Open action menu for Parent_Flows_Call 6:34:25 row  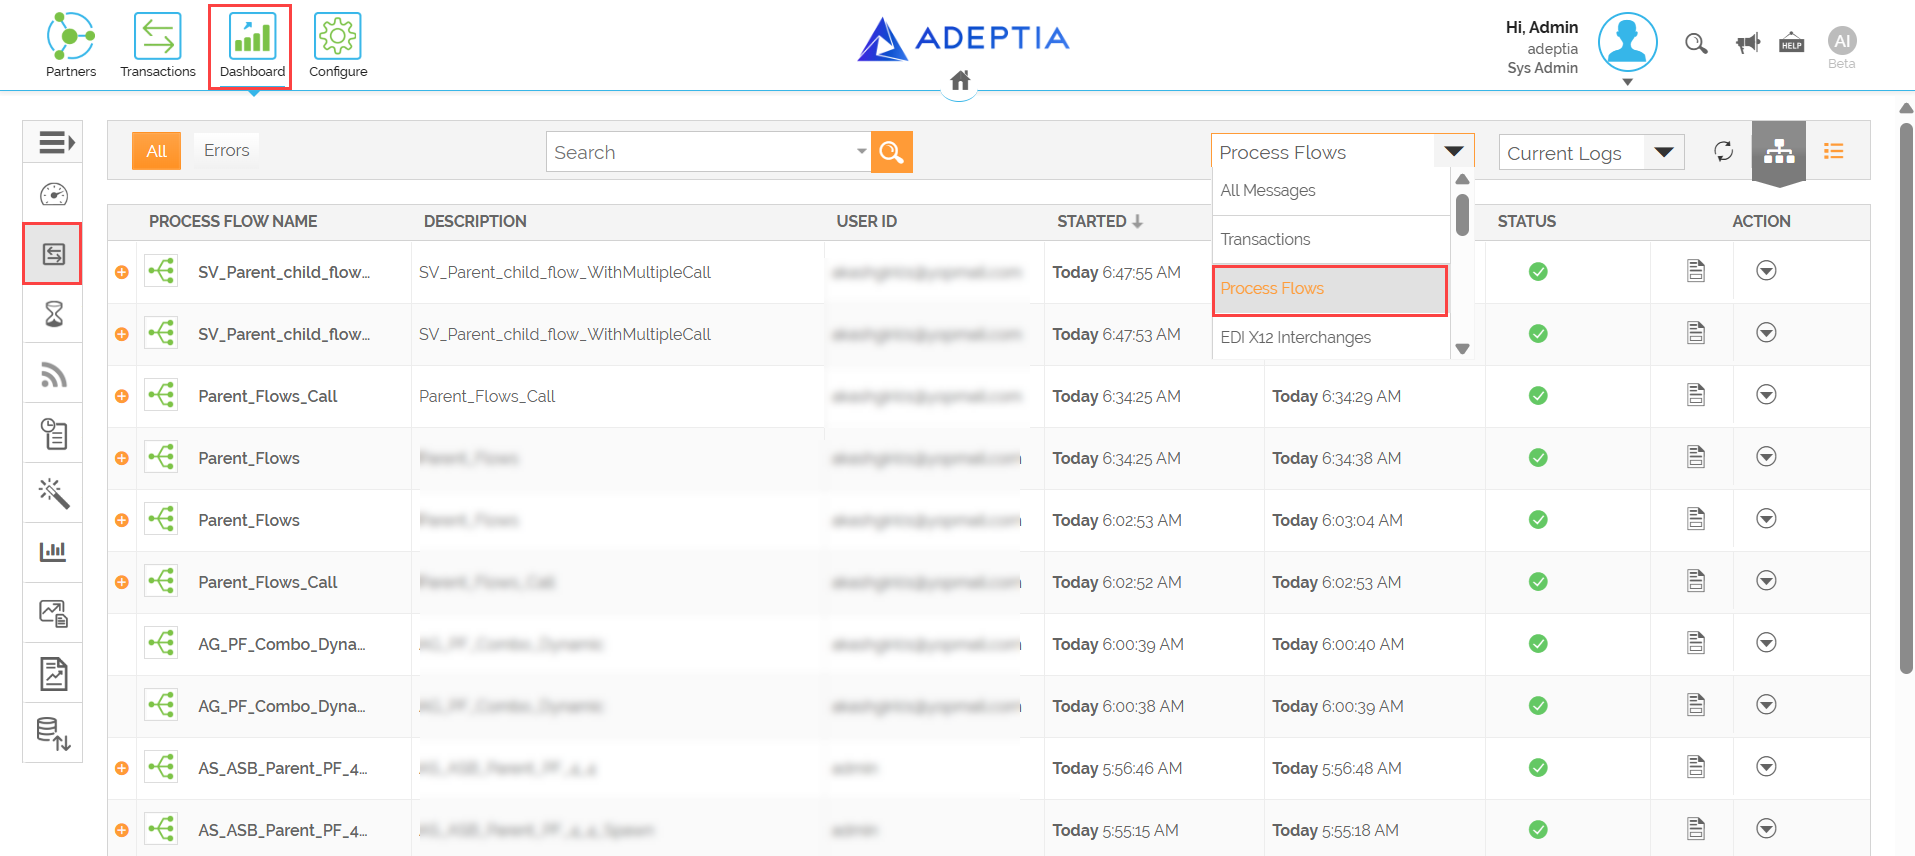1767,395
